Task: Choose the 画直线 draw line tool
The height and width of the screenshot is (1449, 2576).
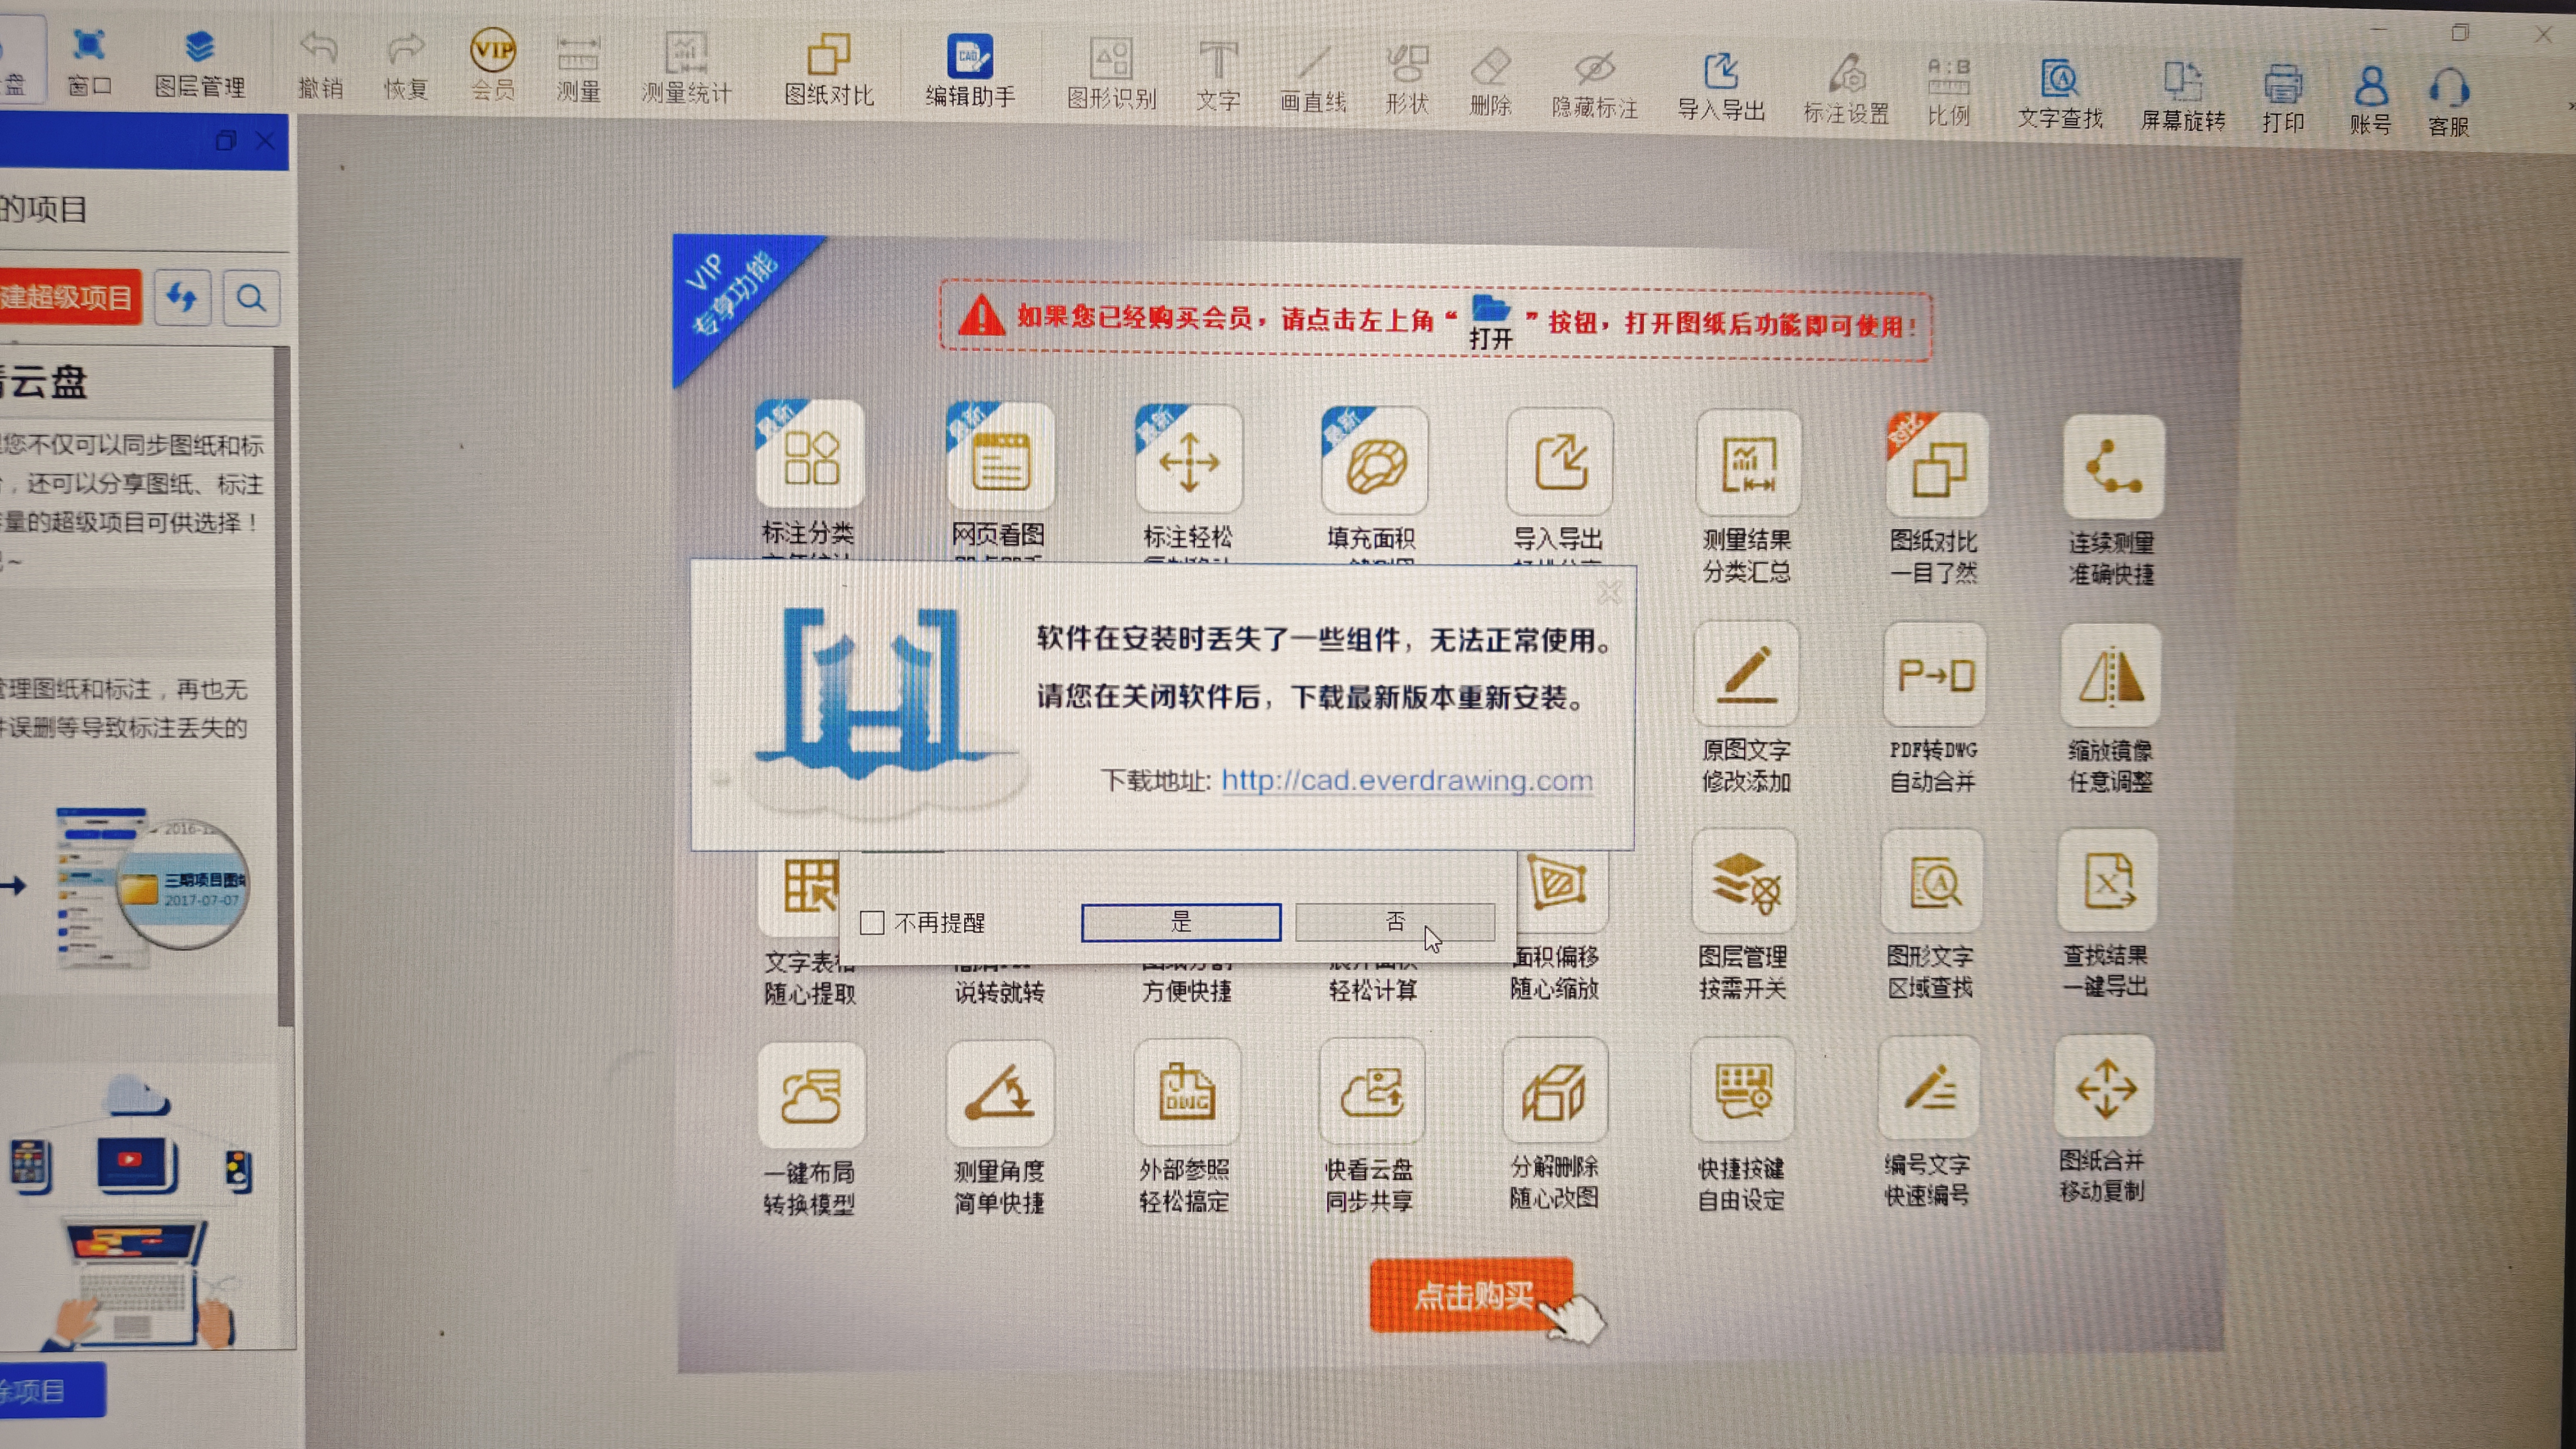Action: click(x=1313, y=79)
